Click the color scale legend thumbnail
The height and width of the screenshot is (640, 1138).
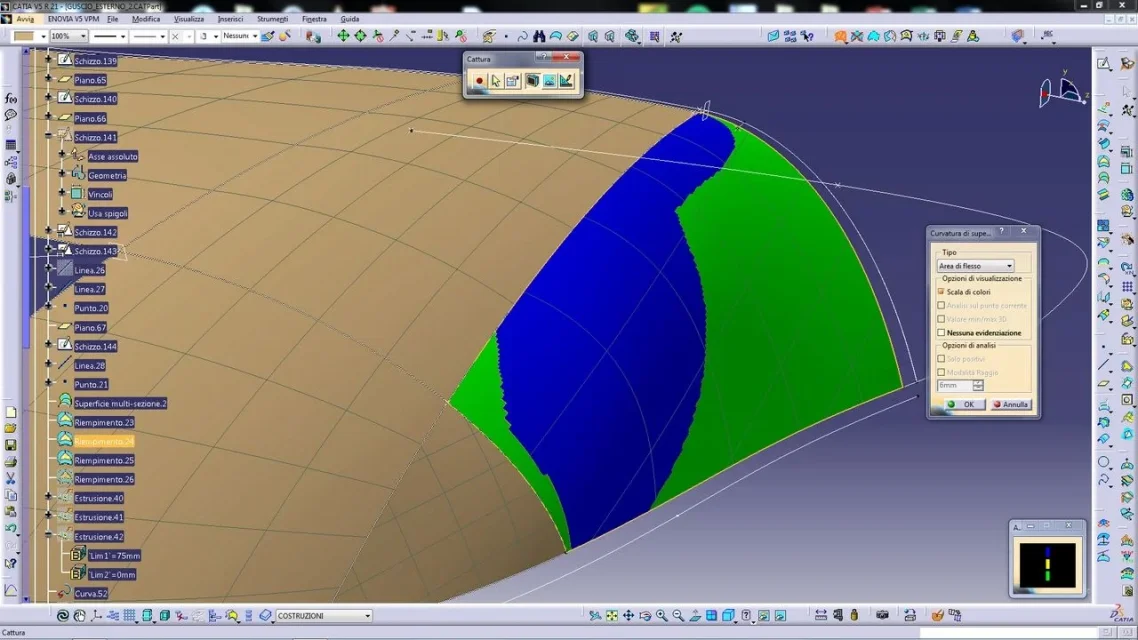click(1047, 565)
